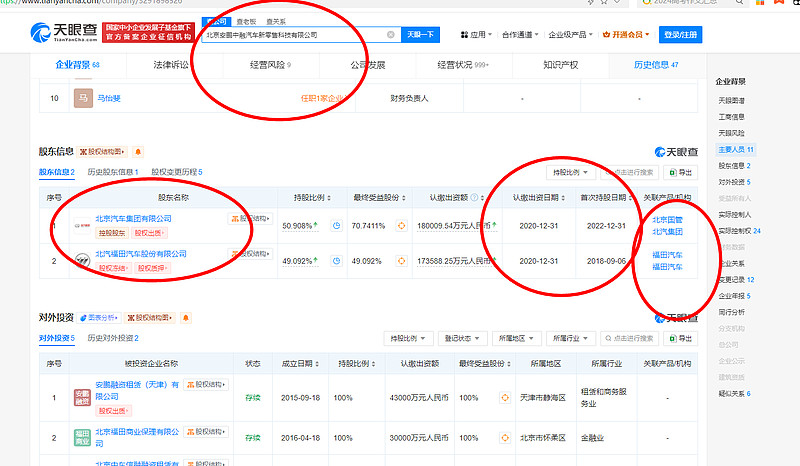Select the 历史股东信息 sub-tab

113,172
